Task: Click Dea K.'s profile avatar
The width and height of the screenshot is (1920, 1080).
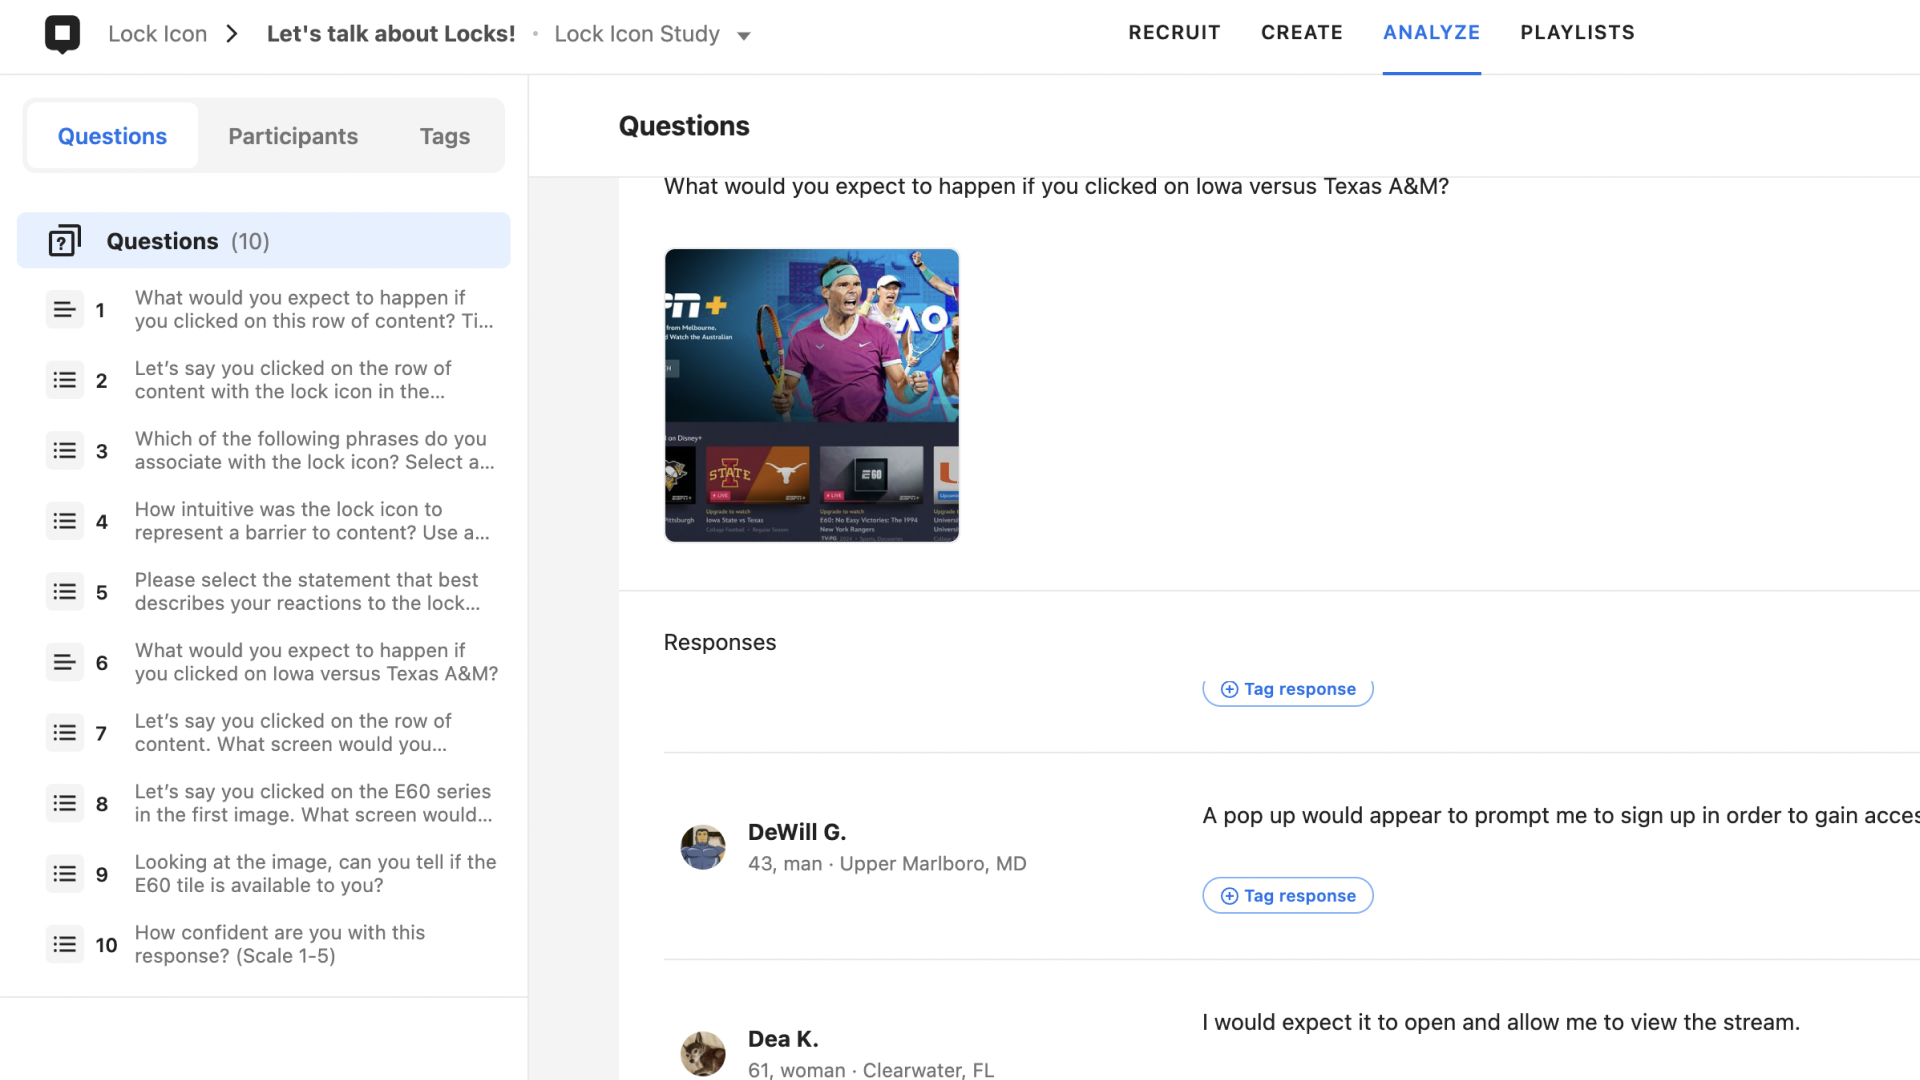Action: [703, 1053]
